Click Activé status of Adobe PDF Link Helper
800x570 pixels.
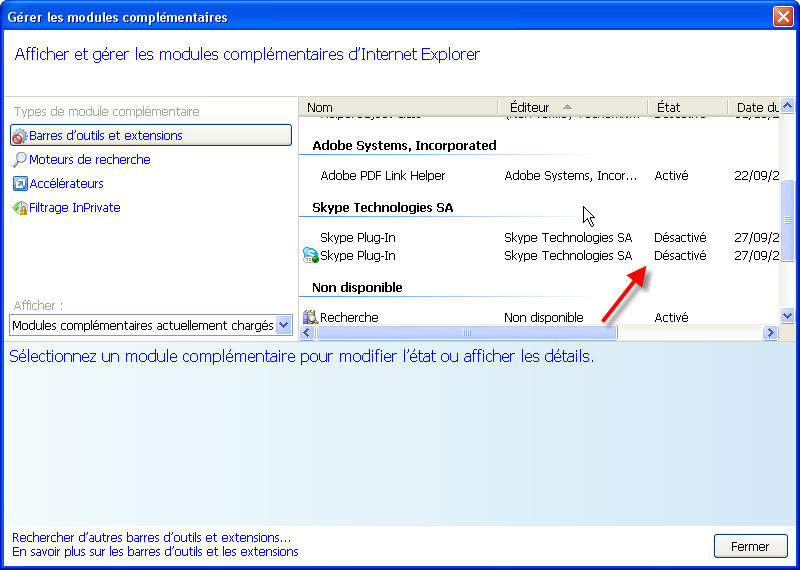pos(671,176)
